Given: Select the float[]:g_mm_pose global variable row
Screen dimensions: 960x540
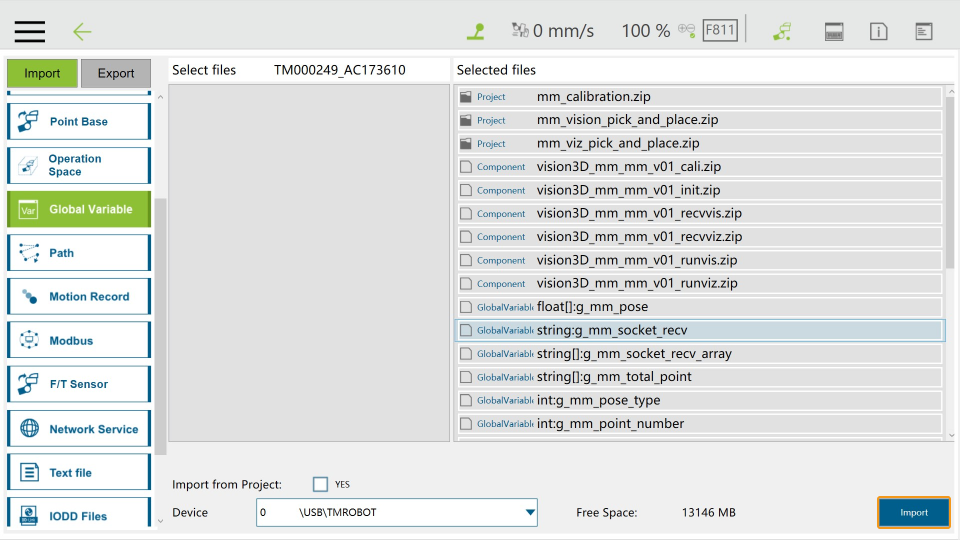Looking at the screenshot, I should click(698, 307).
